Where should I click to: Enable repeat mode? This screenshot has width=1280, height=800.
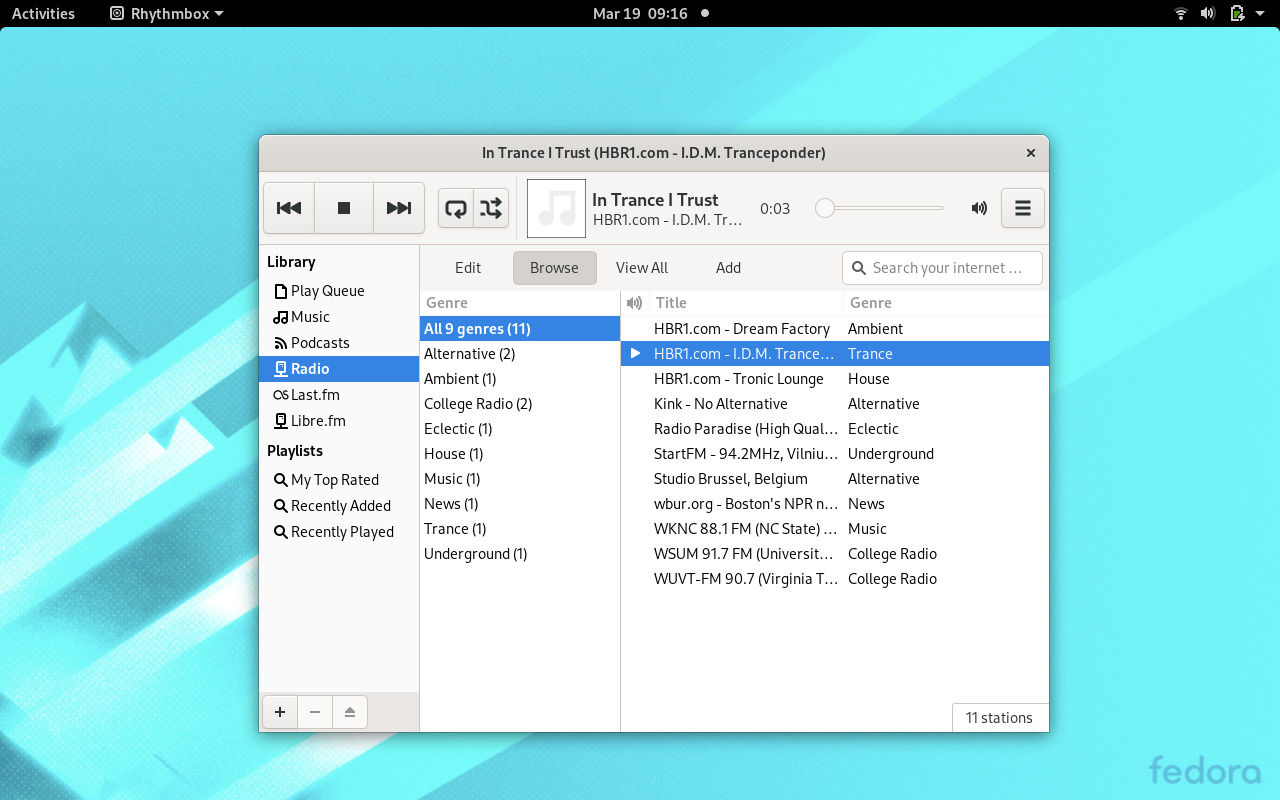coord(456,208)
